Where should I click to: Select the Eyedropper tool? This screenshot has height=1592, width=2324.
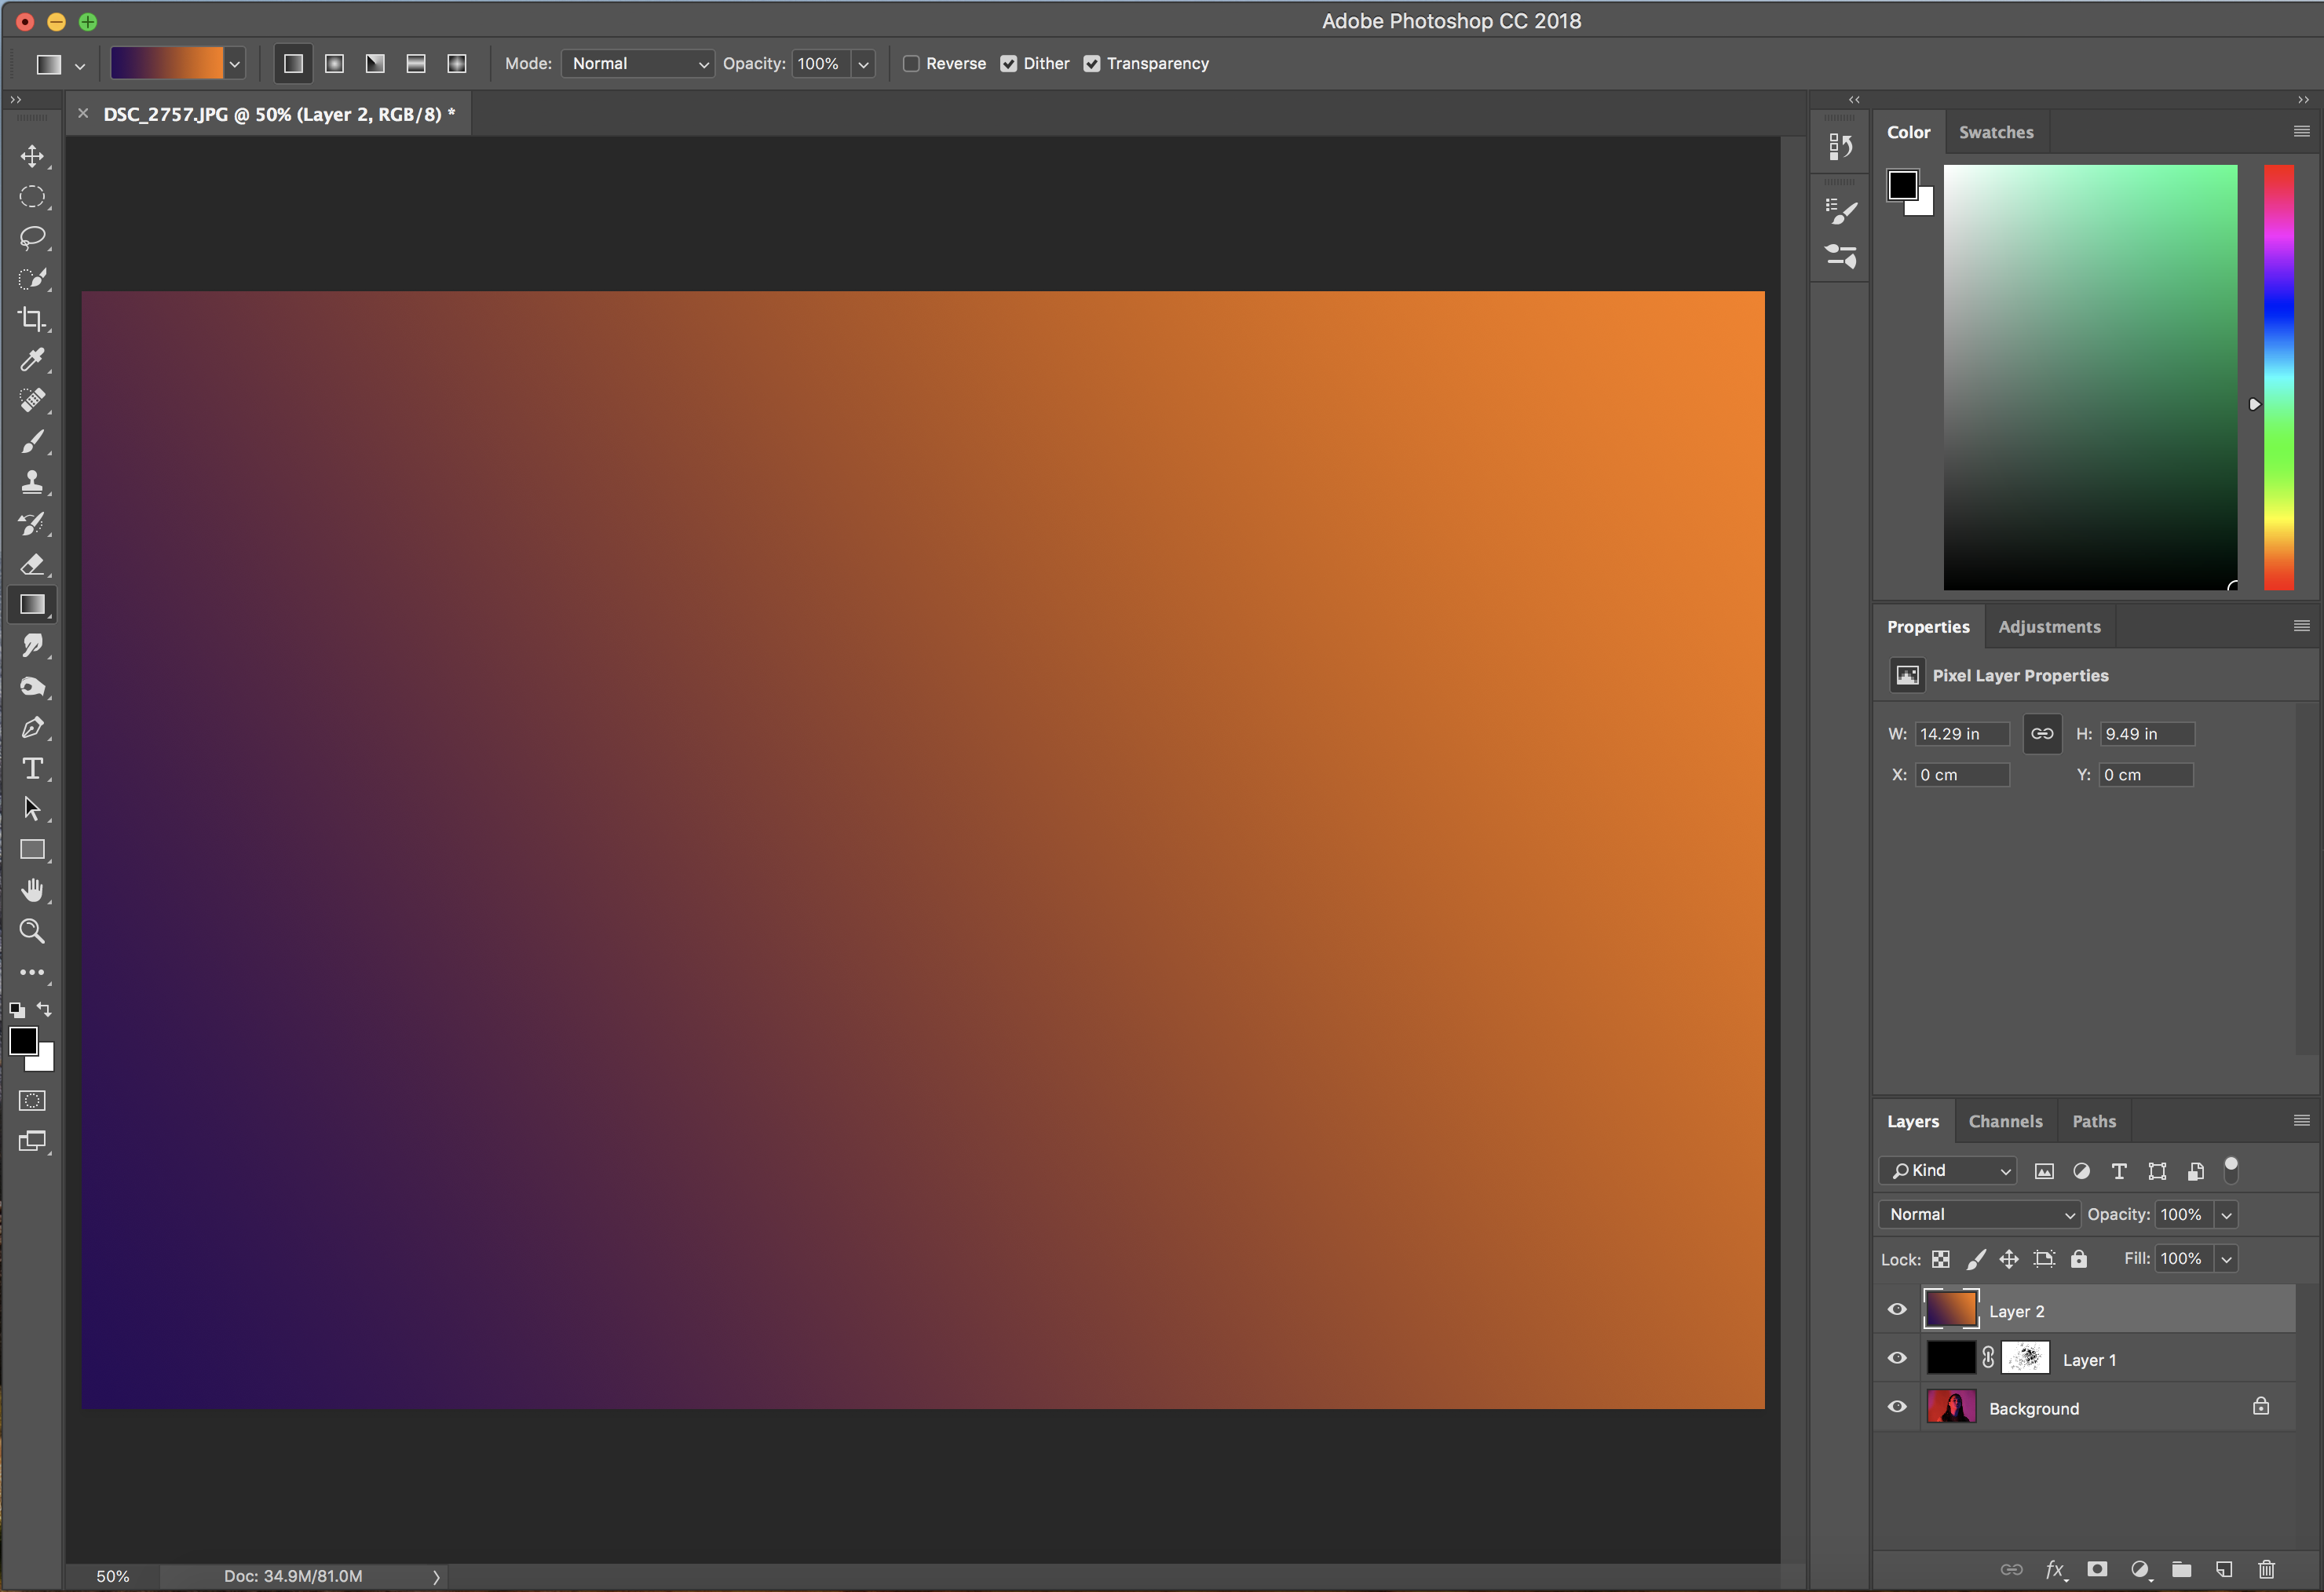[32, 360]
